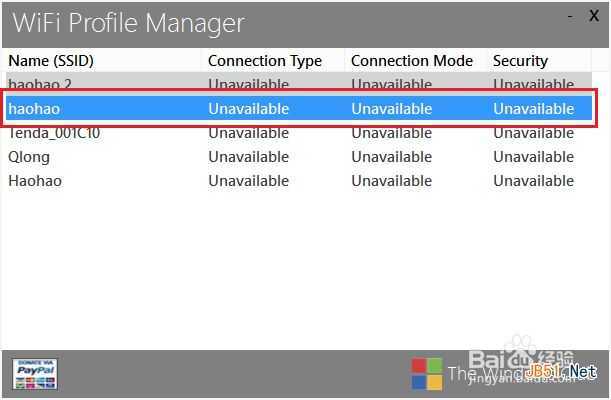Click Connection Mode value for Qlong
This screenshot has width=611, height=400.
click(x=391, y=157)
